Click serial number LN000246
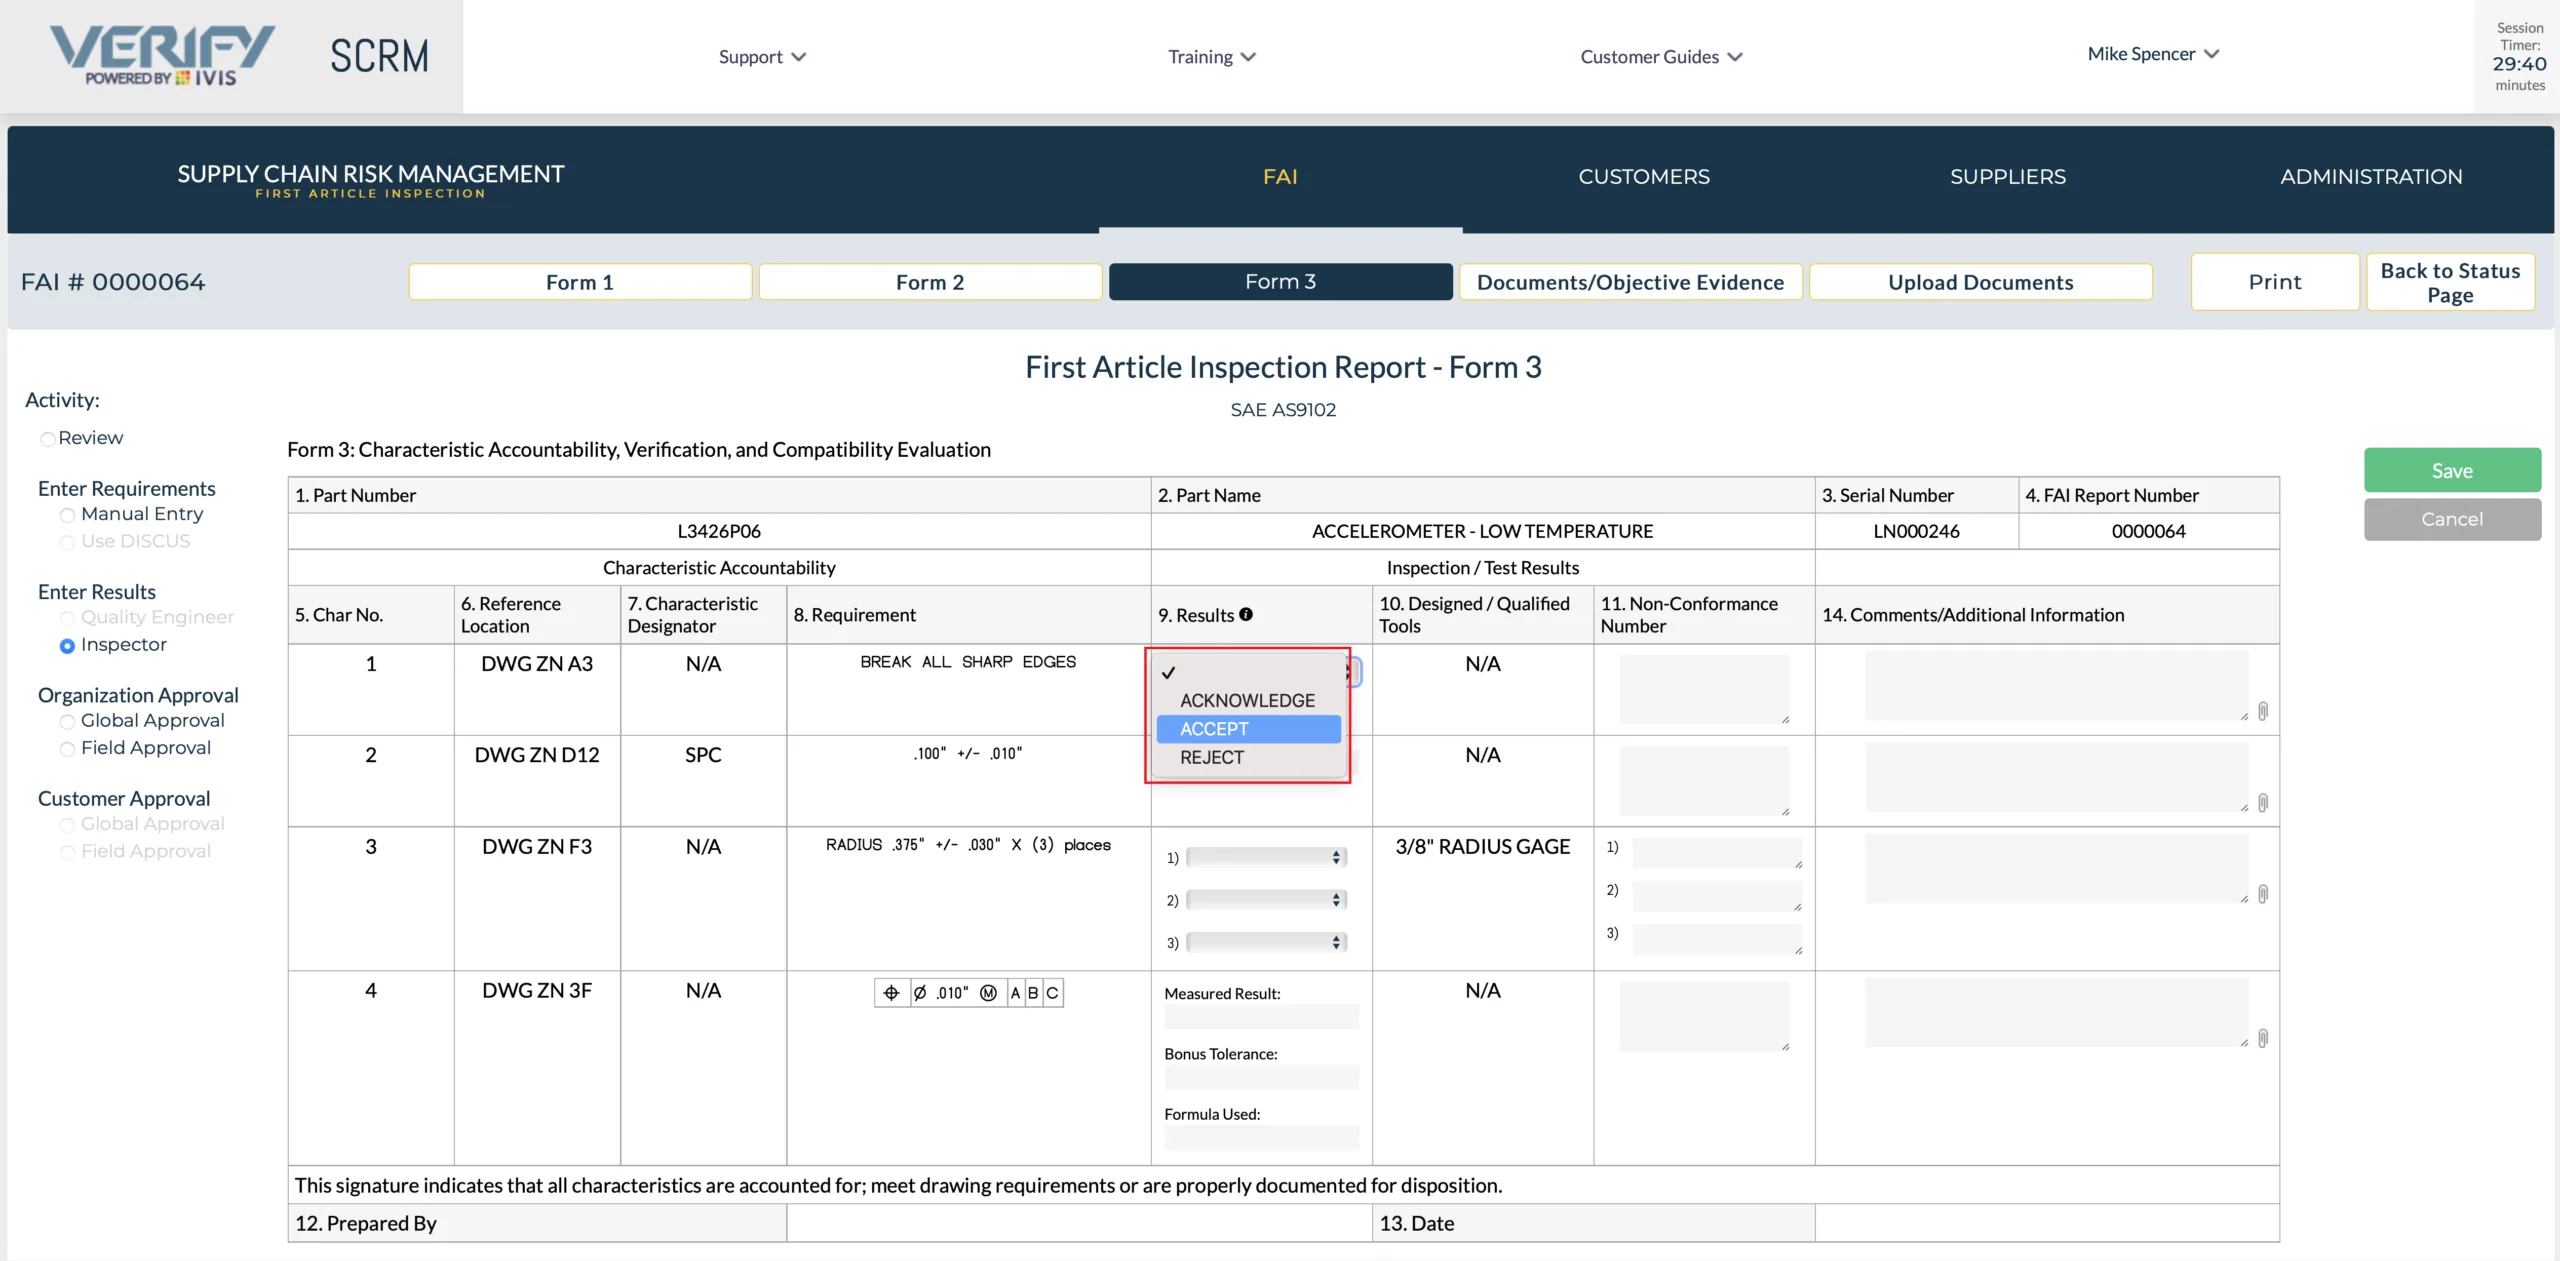Screen dimensions: 2560x1261 click(1916, 531)
